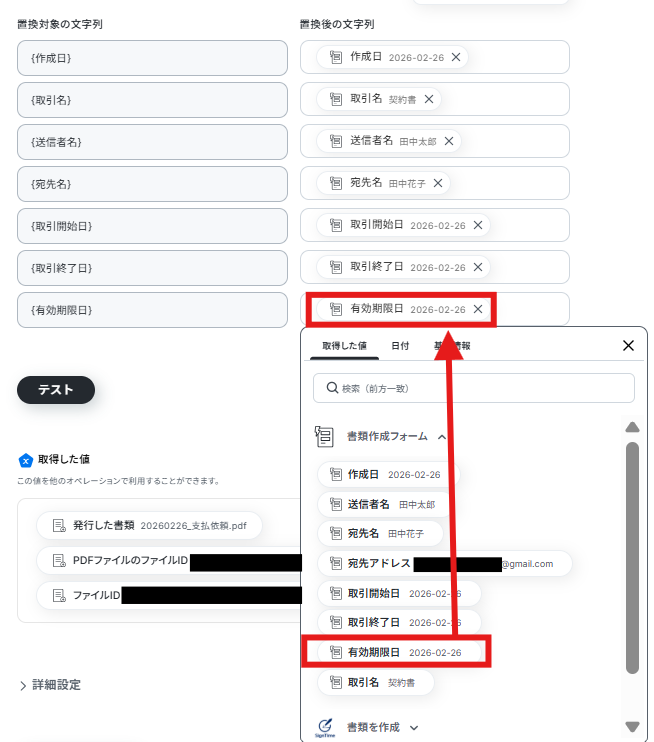Select the 取得した値 tab
Viewport: 654px width, 742px height.
(x=344, y=346)
